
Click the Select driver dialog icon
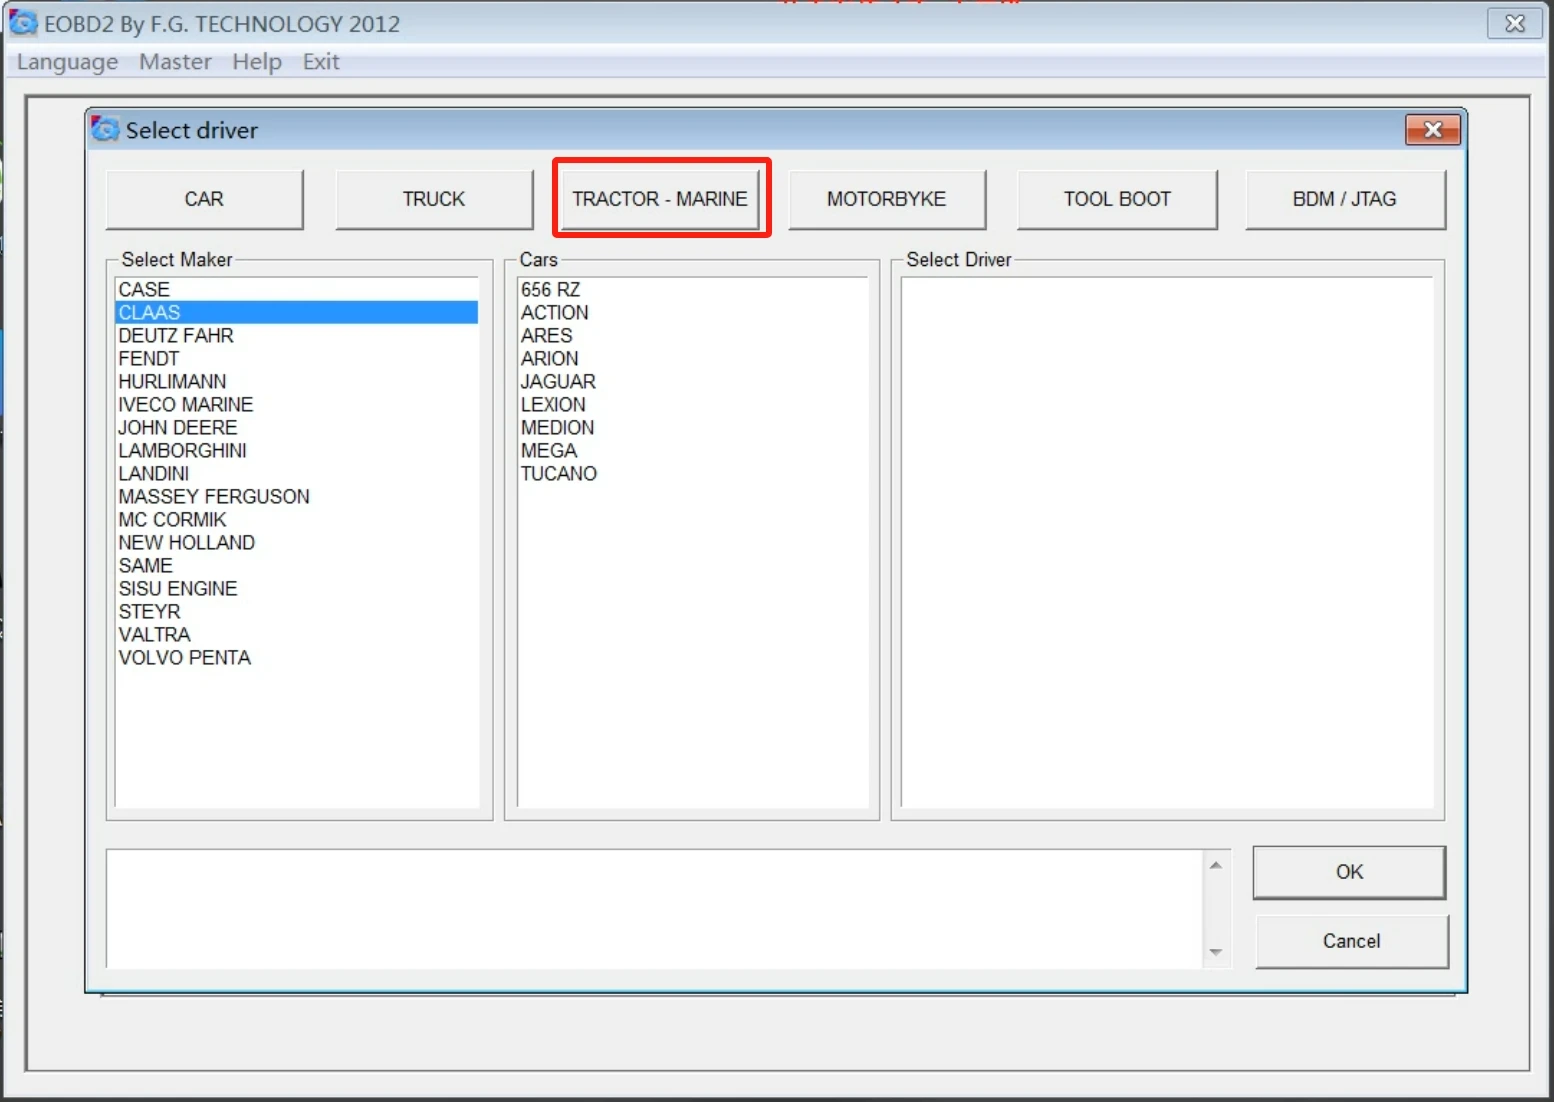pos(105,129)
